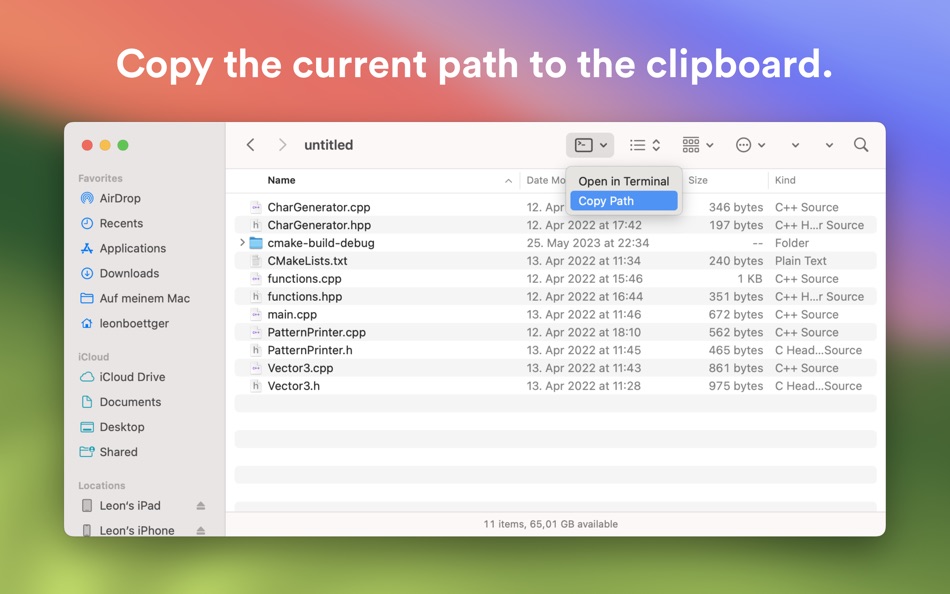This screenshot has height=594, width=950.
Task: Expand the group-by dropdown arrow
Action: (x=709, y=145)
